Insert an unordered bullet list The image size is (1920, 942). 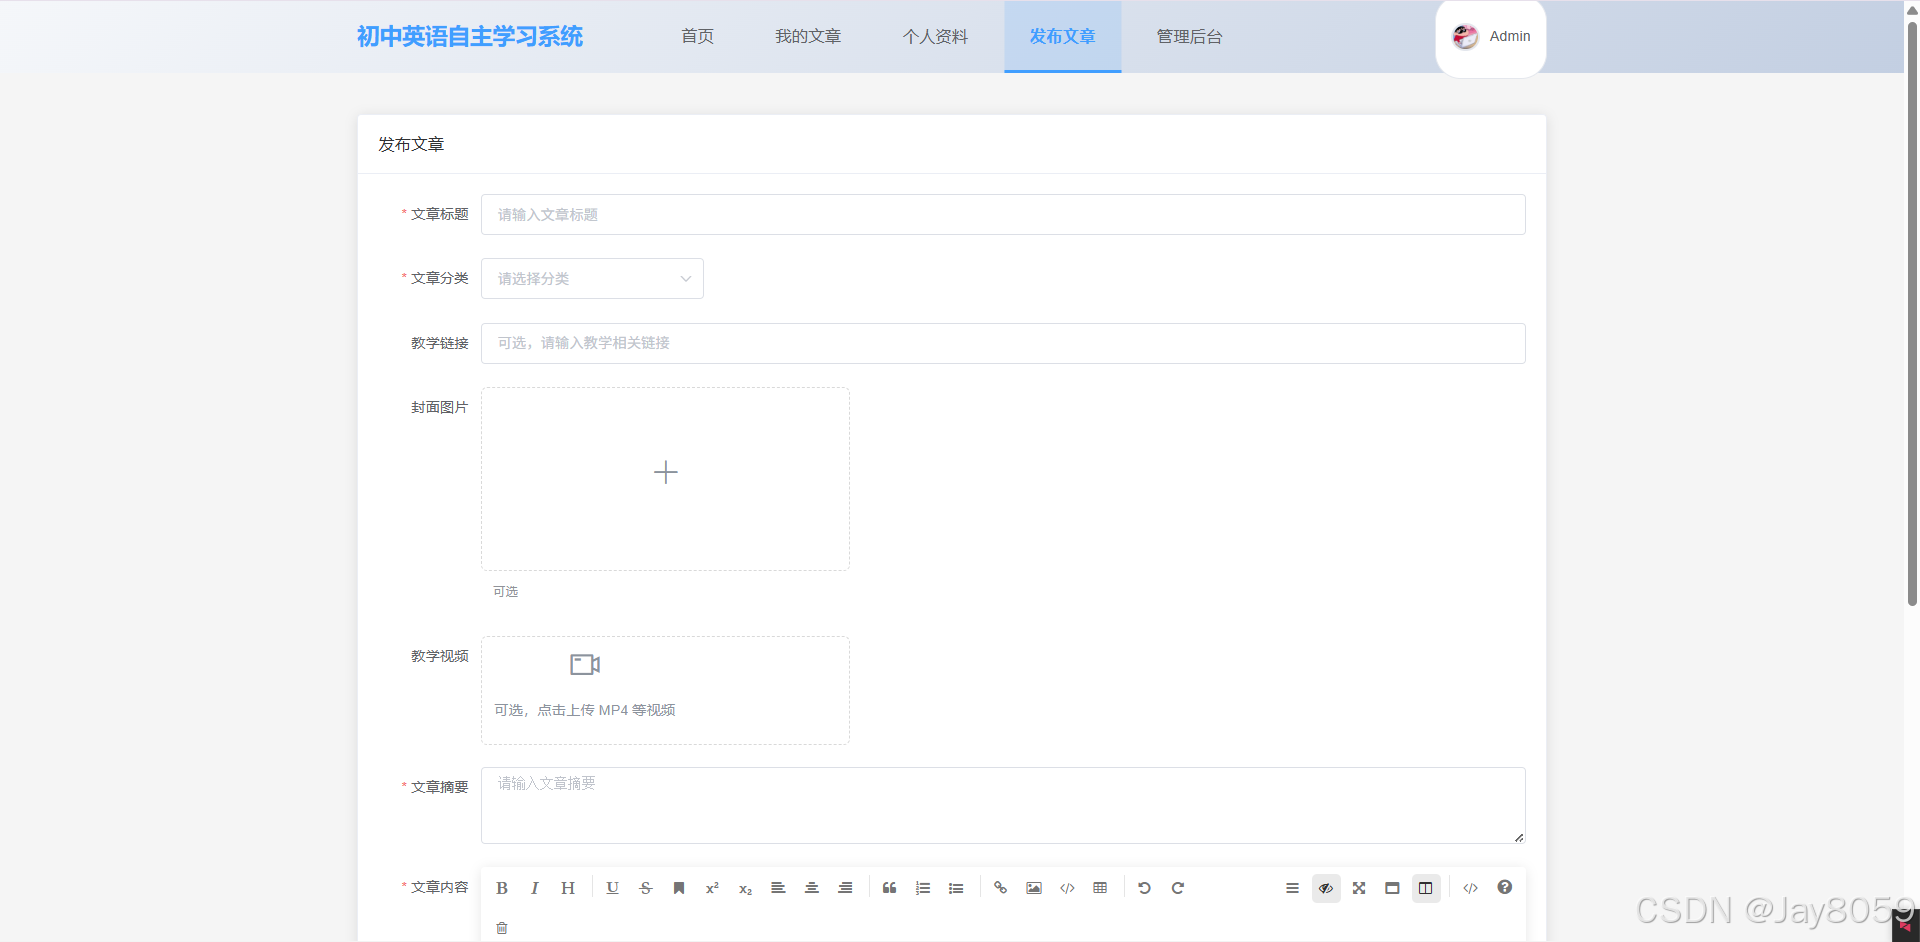[x=956, y=888]
